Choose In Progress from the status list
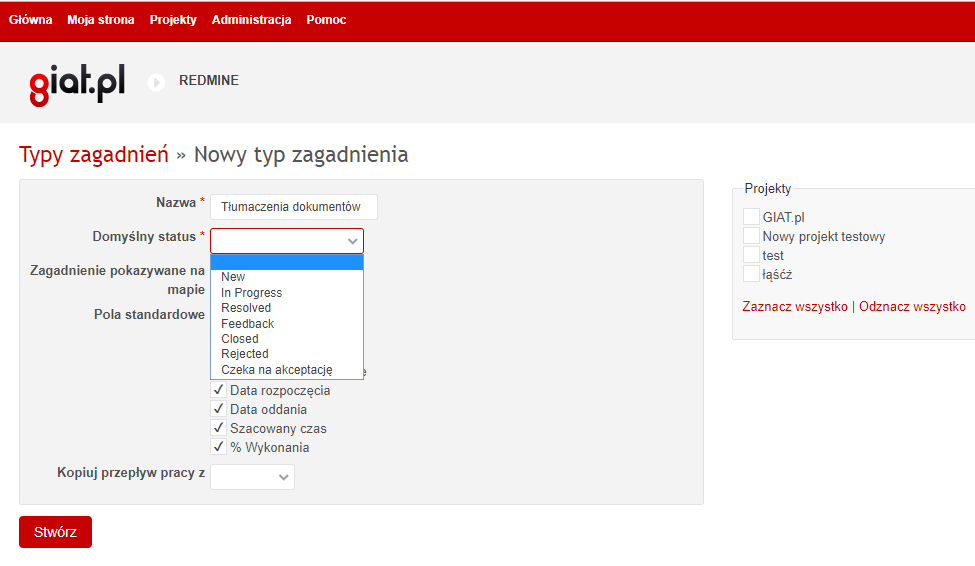 tap(287, 292)
